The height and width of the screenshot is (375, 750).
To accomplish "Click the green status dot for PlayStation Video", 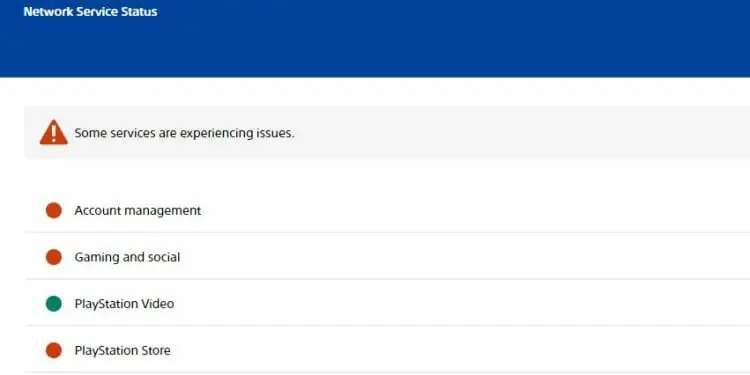I will tap(54, 304).
